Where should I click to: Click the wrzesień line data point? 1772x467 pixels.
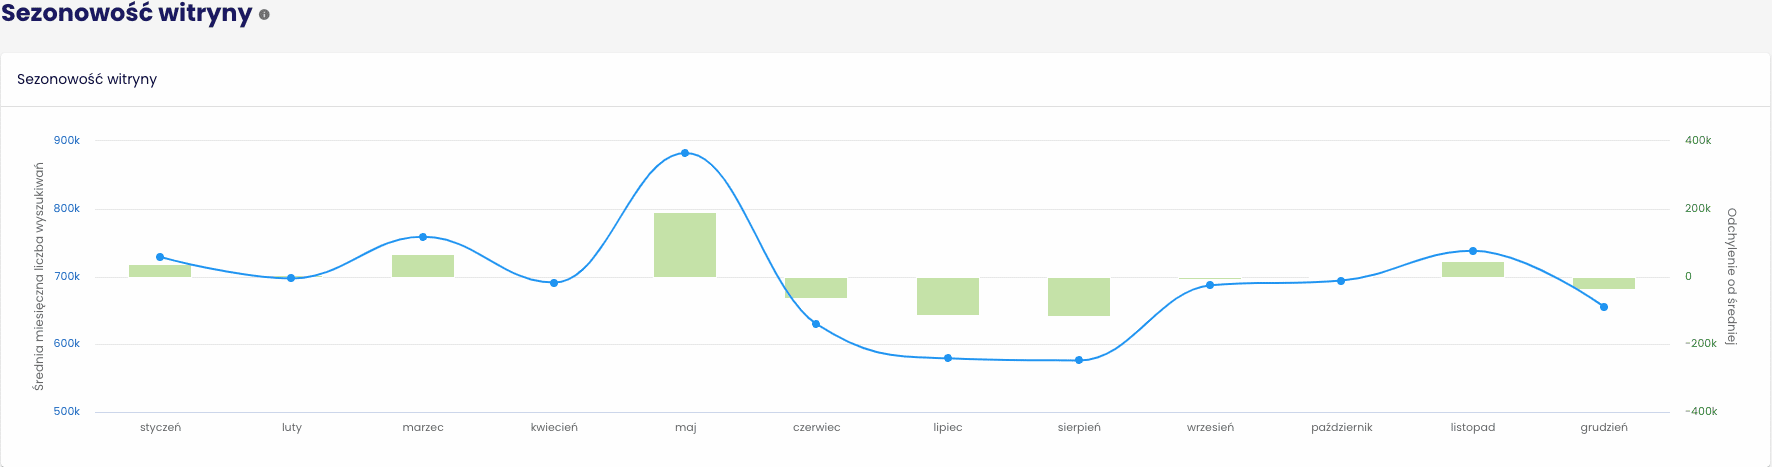(1210, 285)
